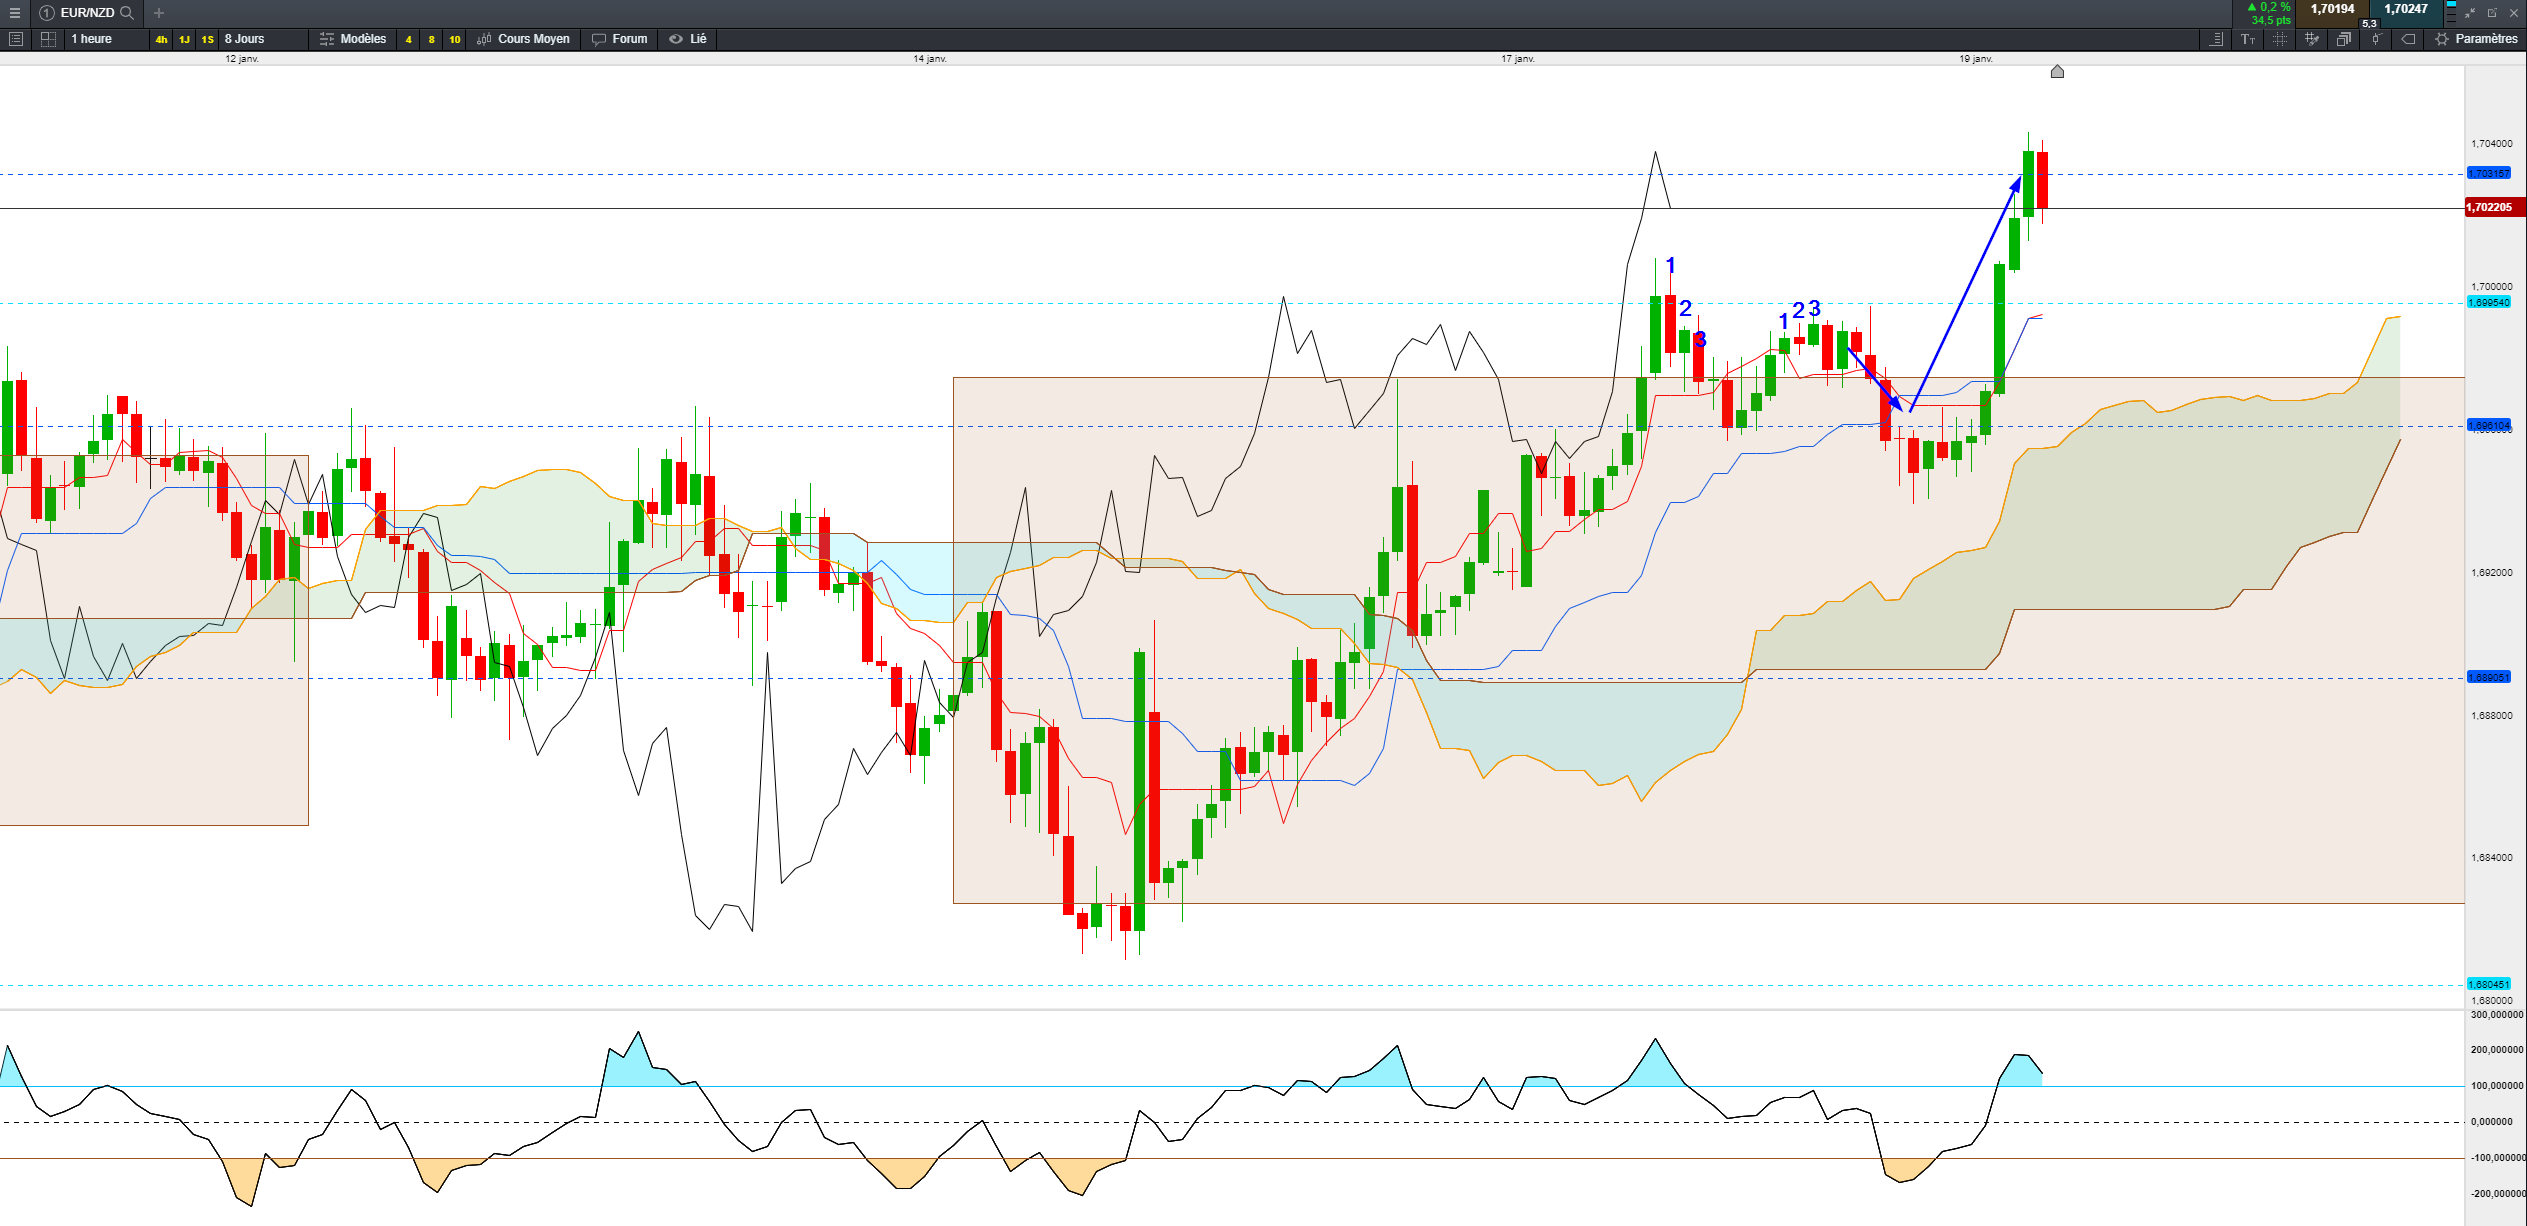Click the 100,000000 indicator axis value
The height and width of the screenshot is (1226, 2527).
(x=2496, y=1086)
